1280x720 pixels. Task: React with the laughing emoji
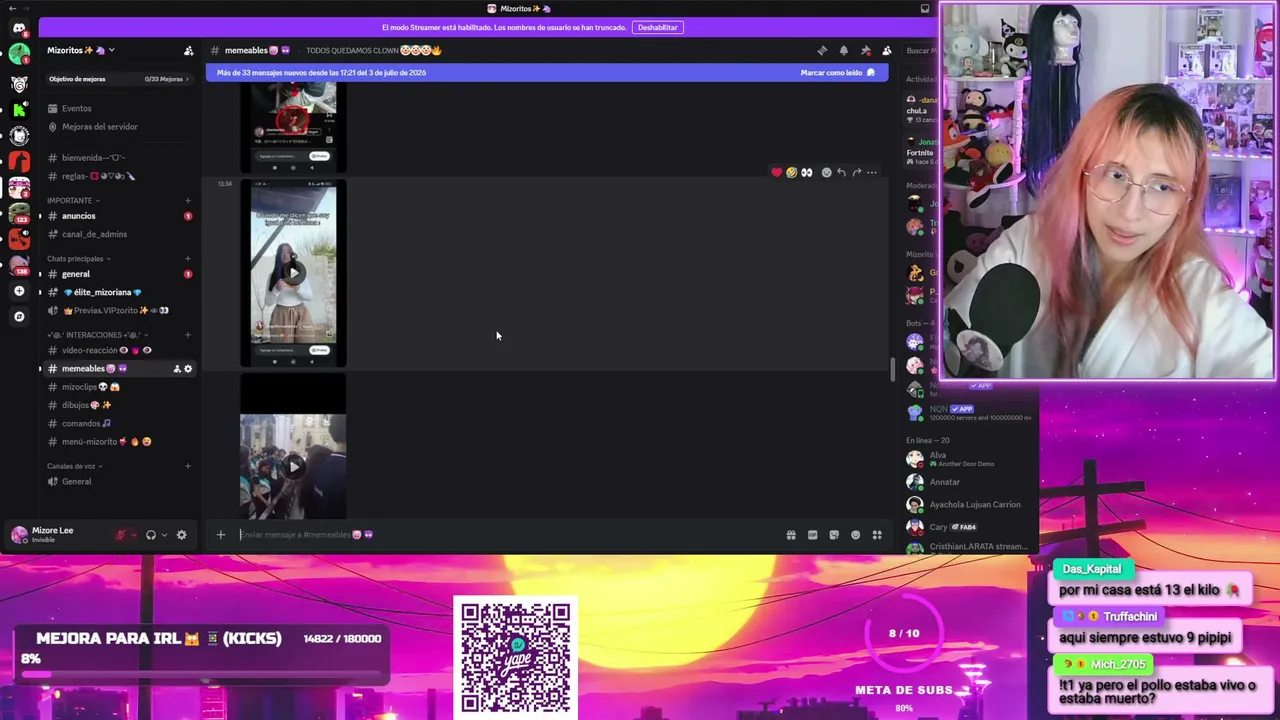click(792, 172)
